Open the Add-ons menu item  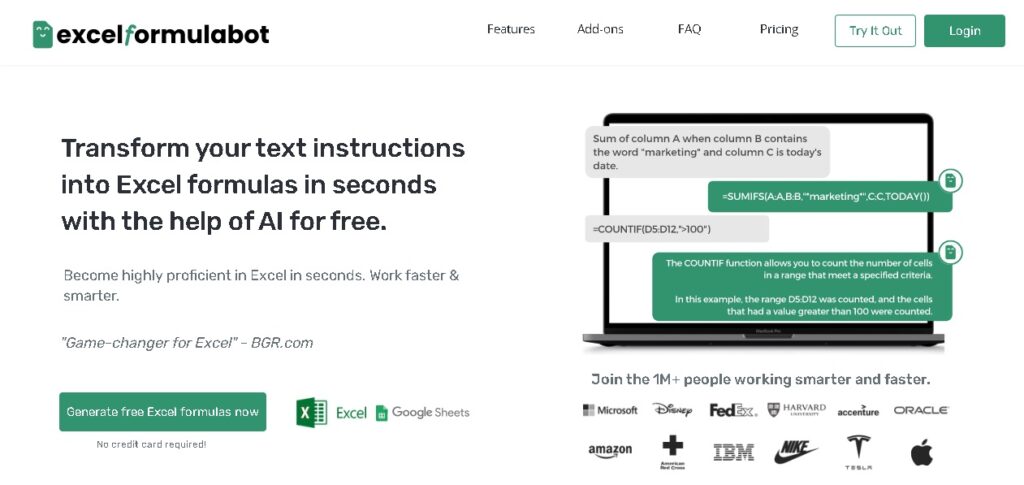(600, 29)
